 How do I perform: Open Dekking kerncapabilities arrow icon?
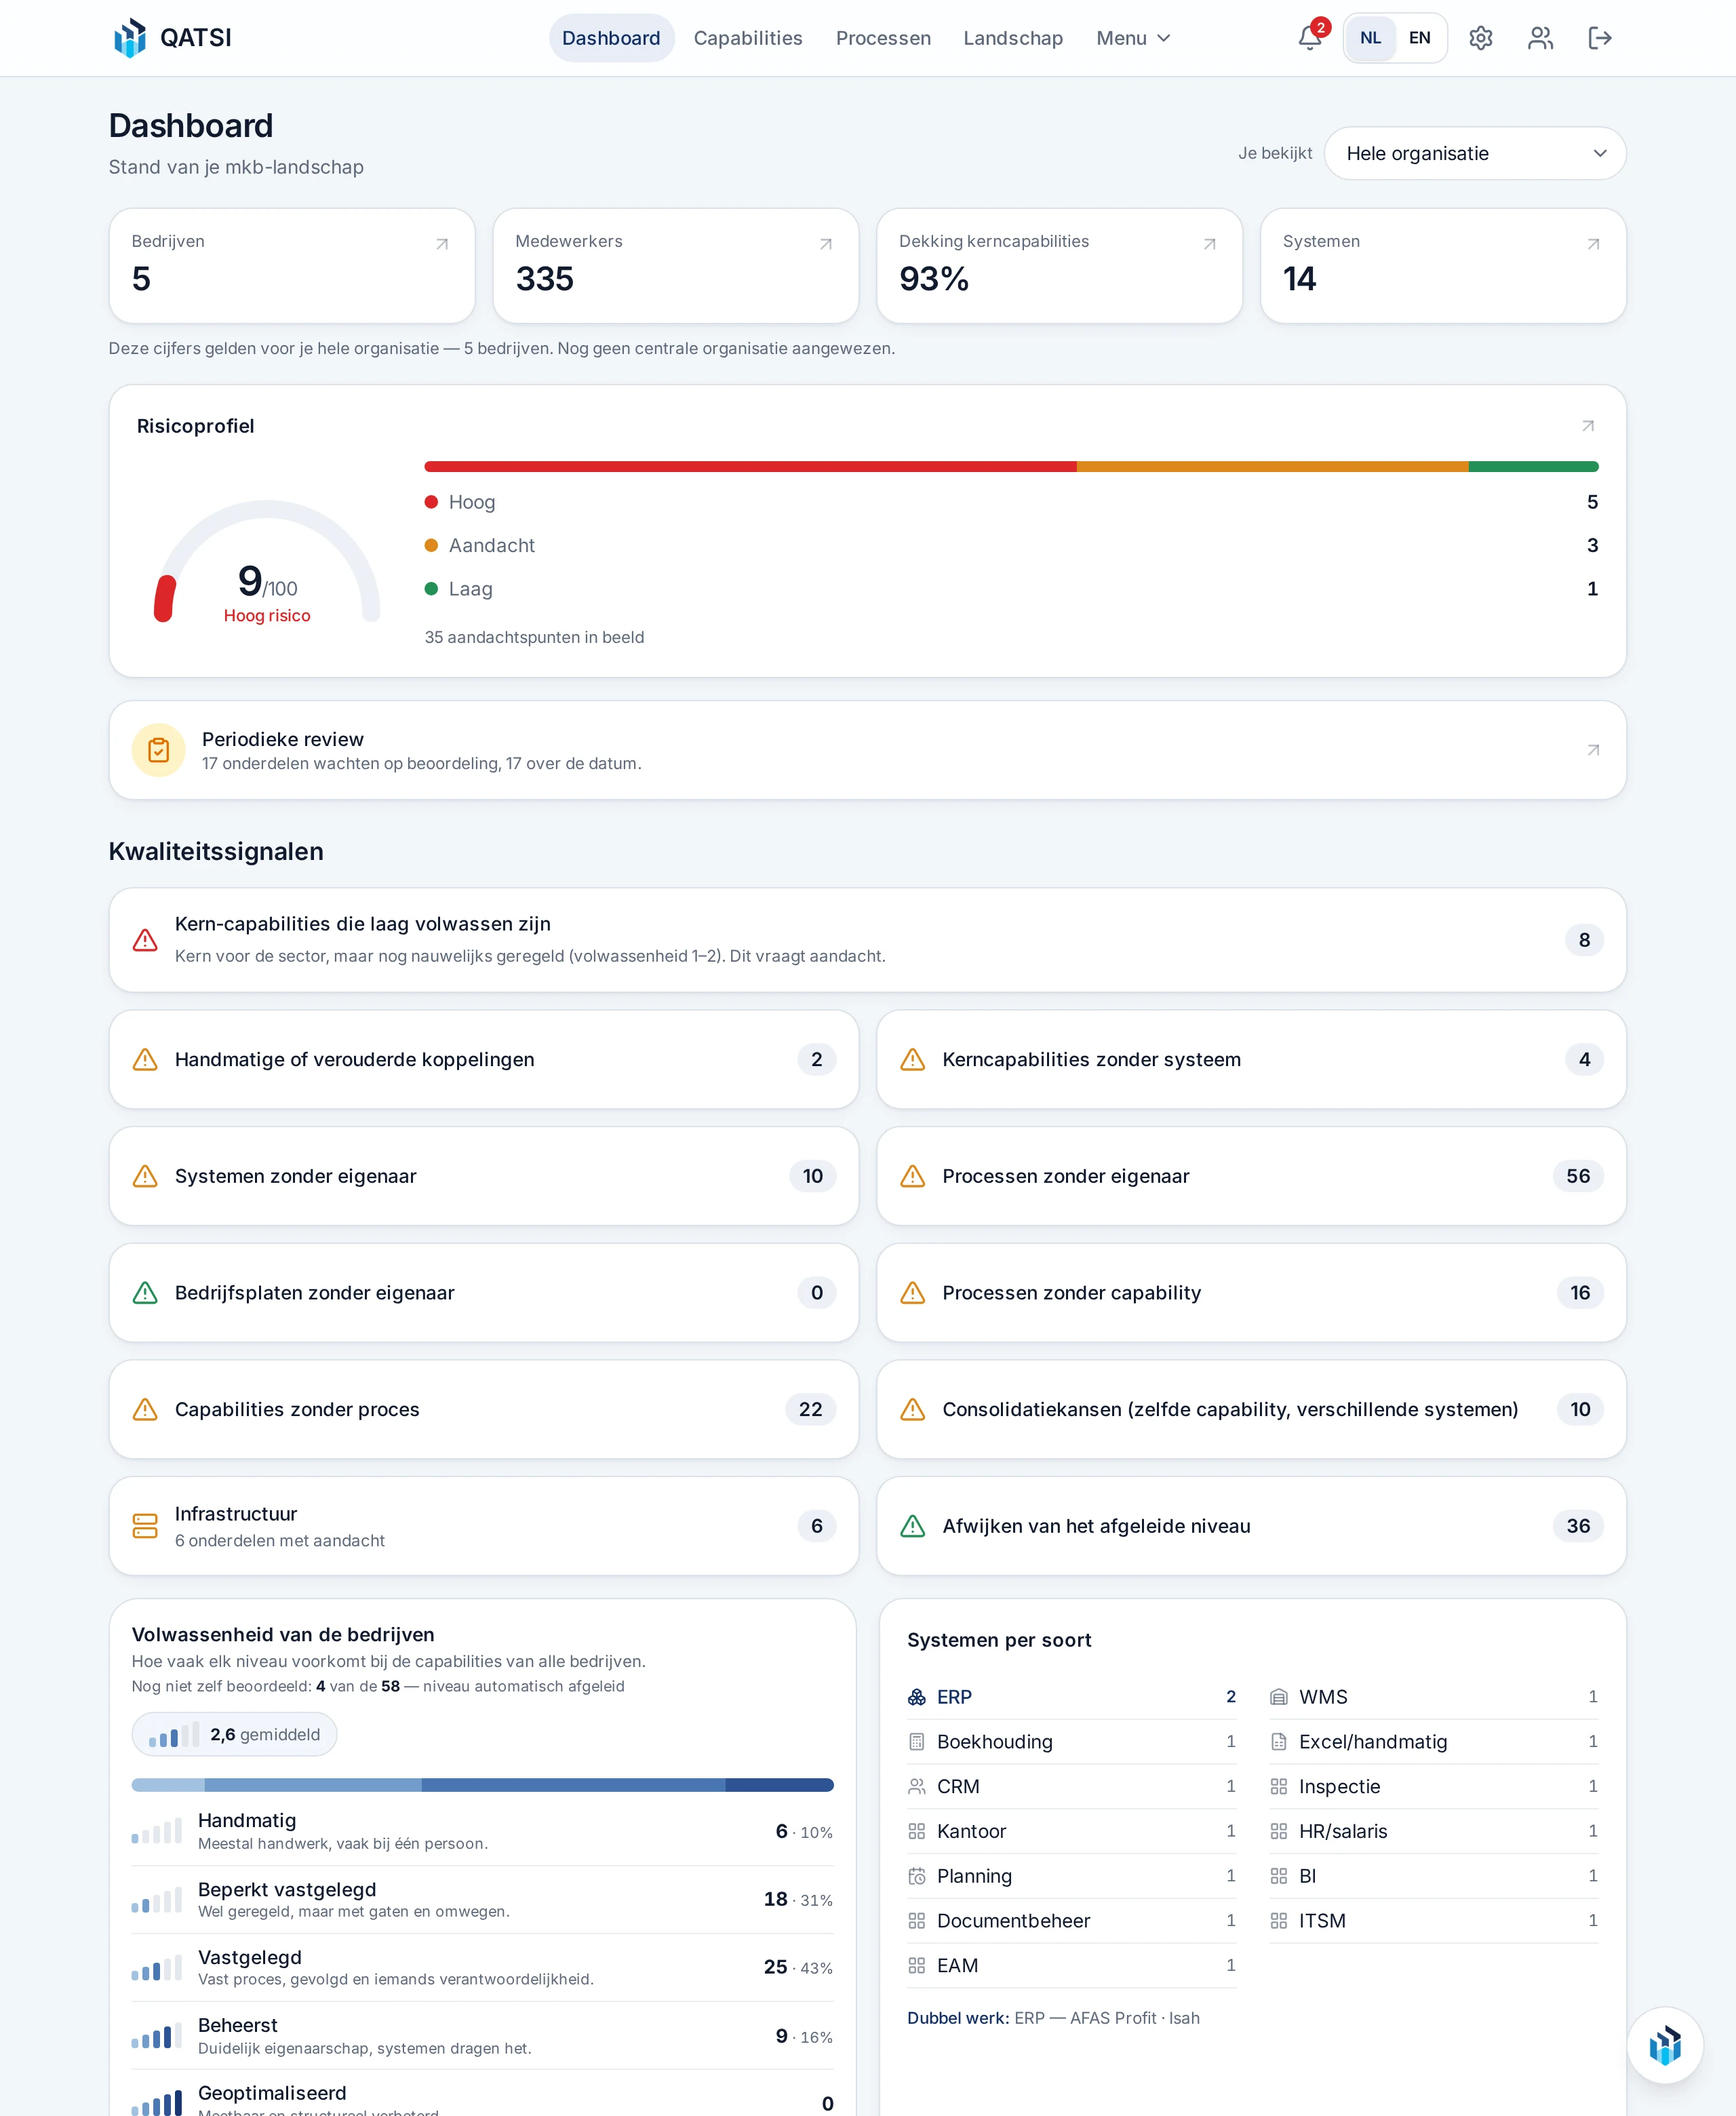point(1210,244)
